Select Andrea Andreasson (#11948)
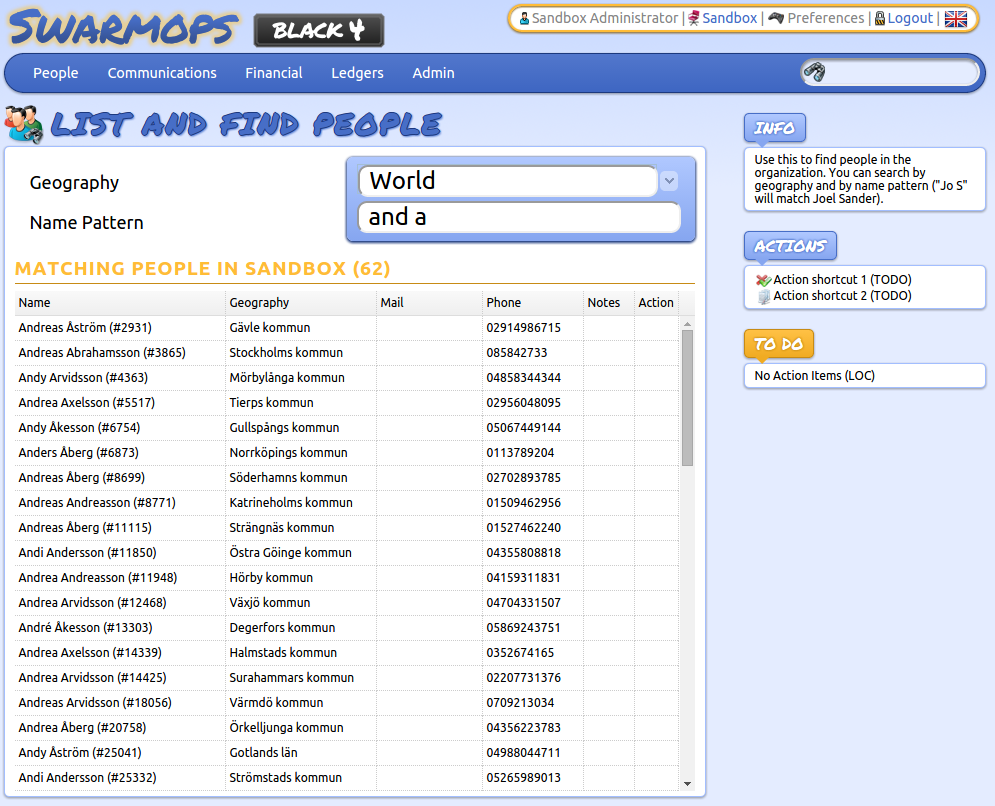995x806 pixels. coord(98,578)
